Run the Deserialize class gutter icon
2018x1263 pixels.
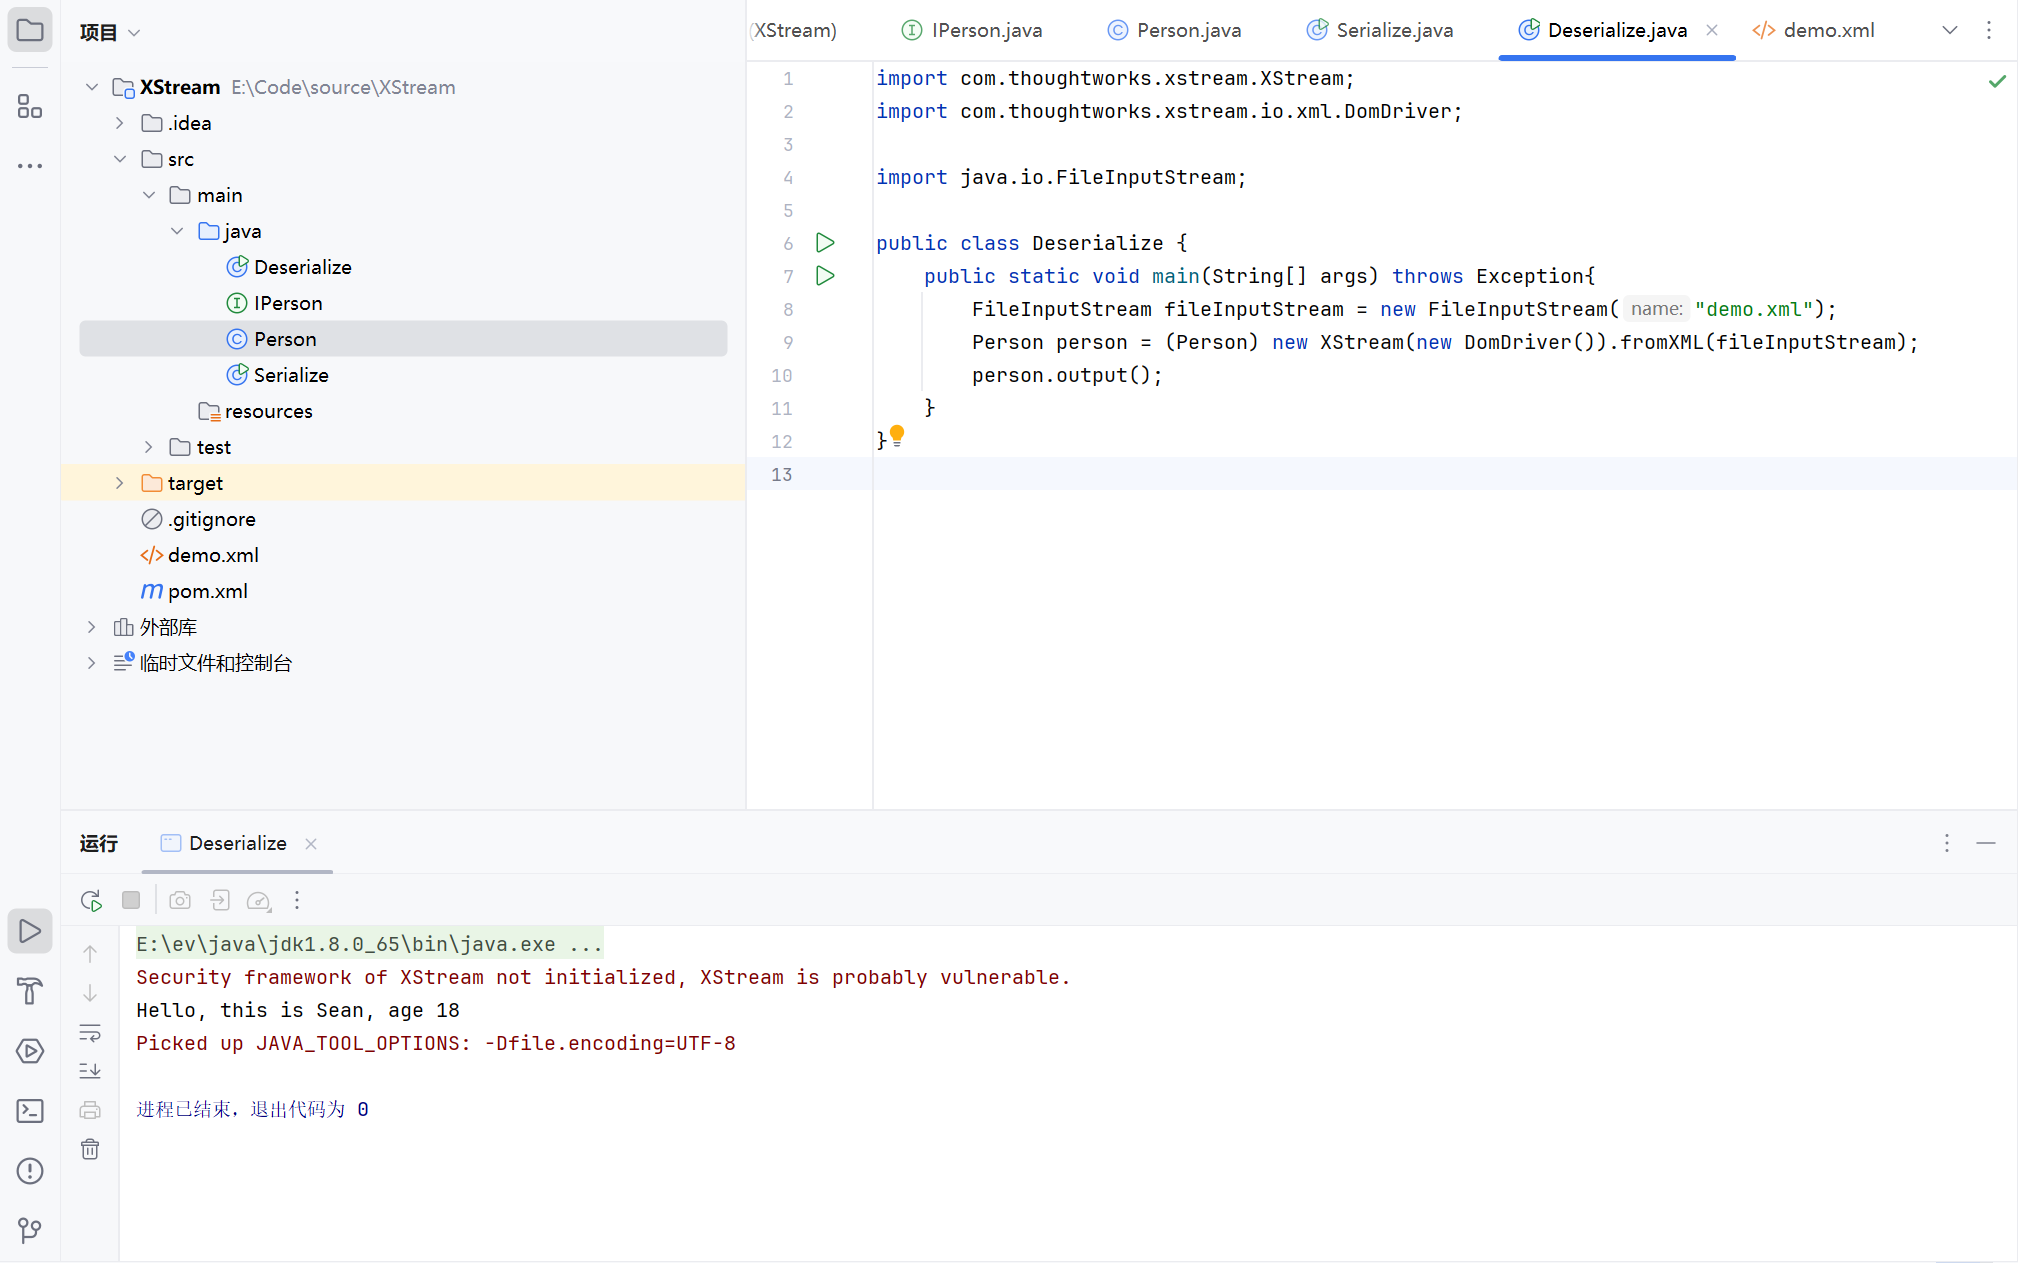tap(825, 243)
